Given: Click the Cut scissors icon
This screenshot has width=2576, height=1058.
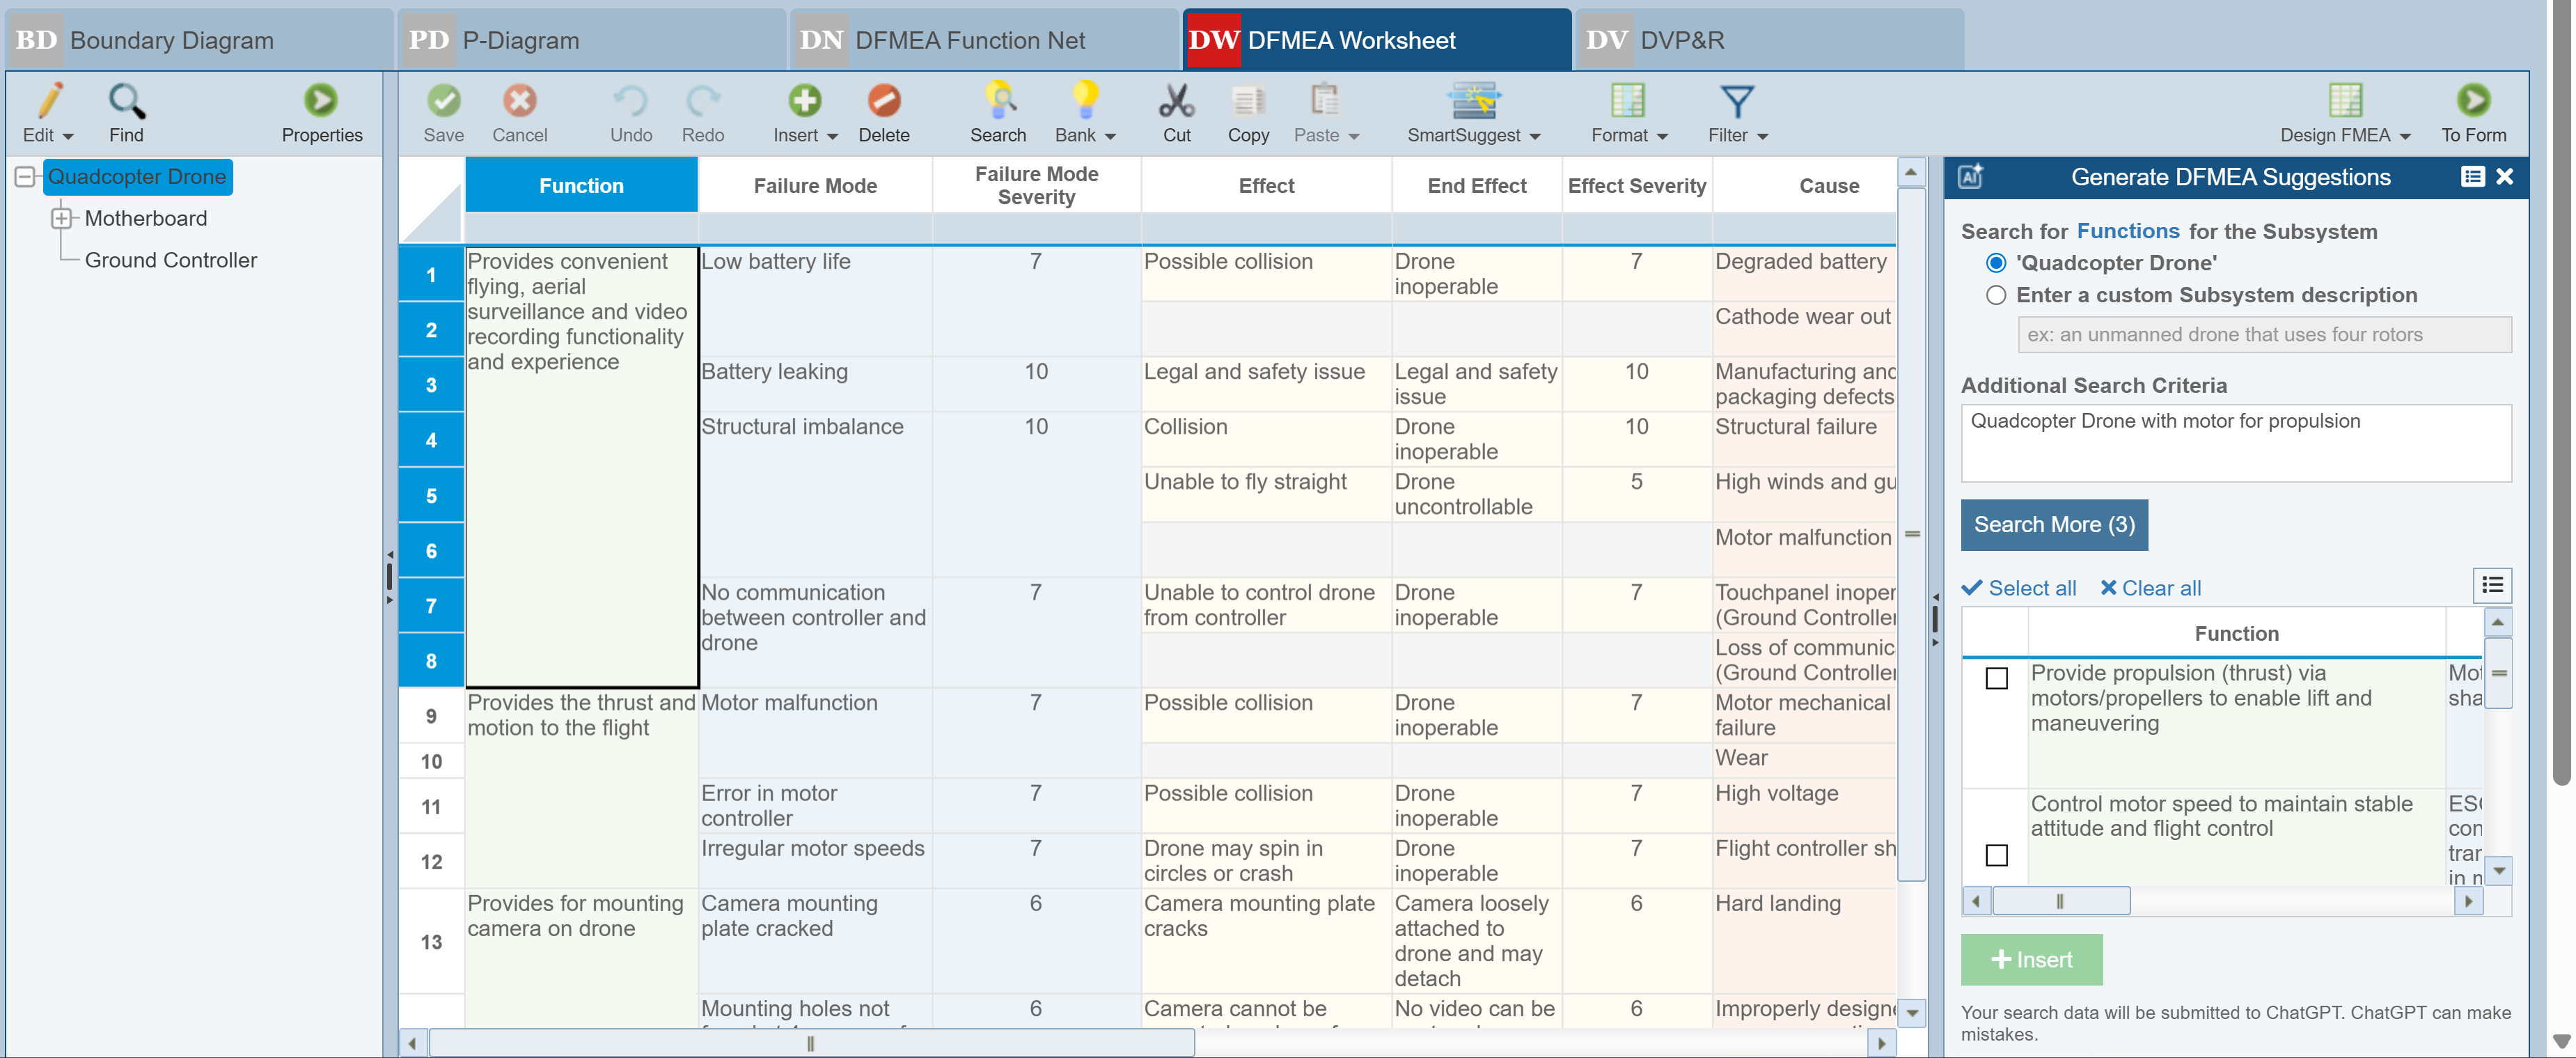Looking at the screenshot, I should pos(1176,102).
